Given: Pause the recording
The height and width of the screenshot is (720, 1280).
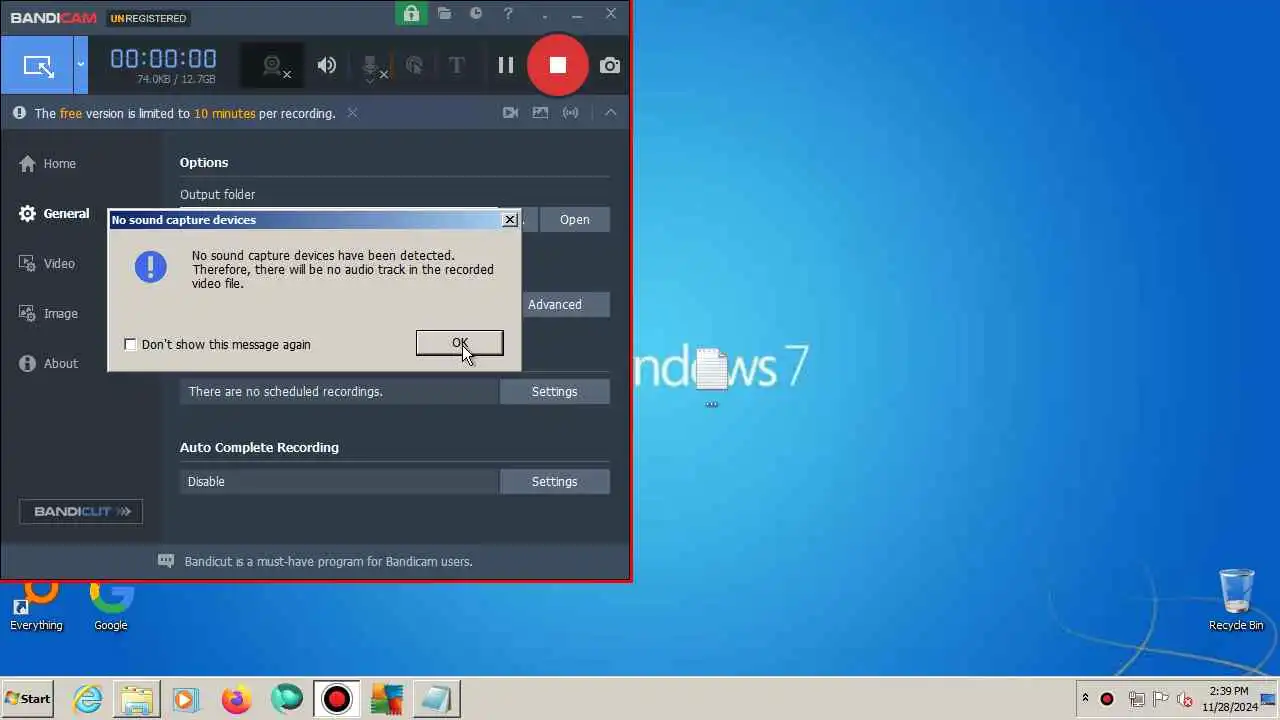Looking at the screenshot, I should point(506,66).
